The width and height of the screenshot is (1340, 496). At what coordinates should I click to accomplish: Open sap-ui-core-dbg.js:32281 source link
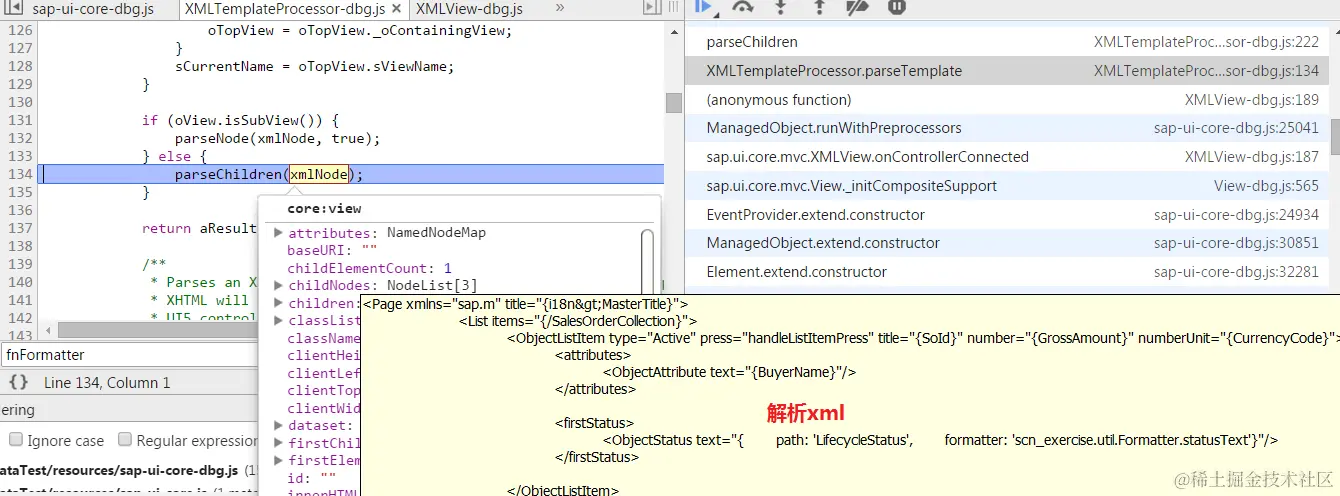[x=1236, y=272]
